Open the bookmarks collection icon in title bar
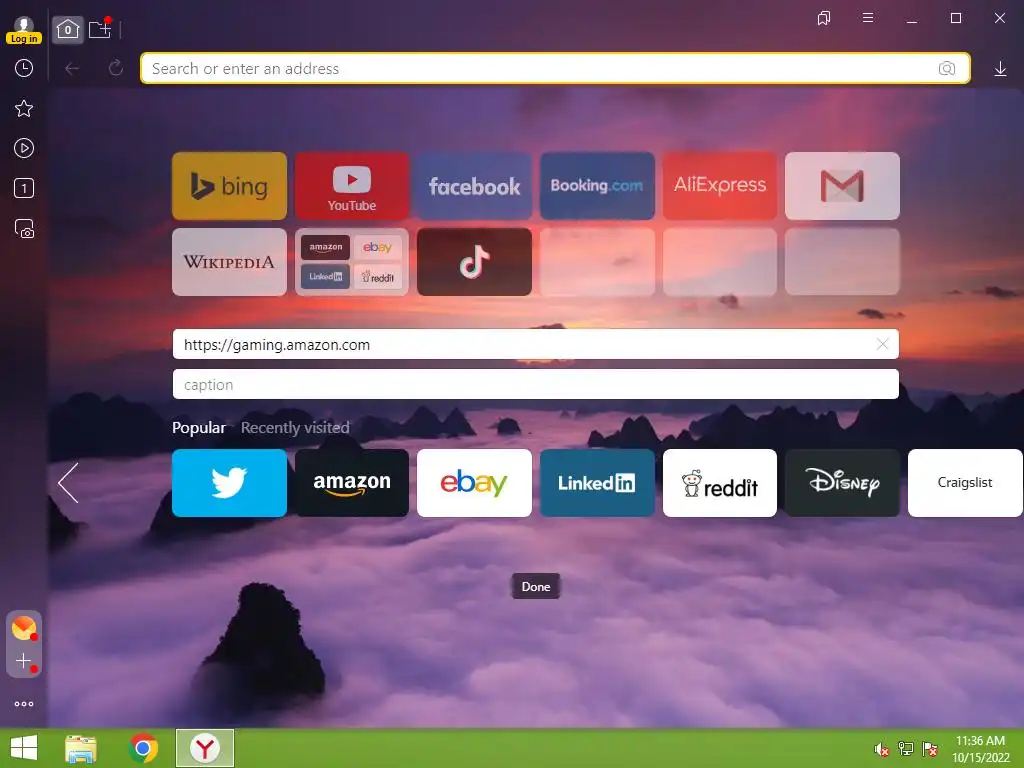Image resolution: width=1024 pixels, height=768 pixels. tap(824, 18)
